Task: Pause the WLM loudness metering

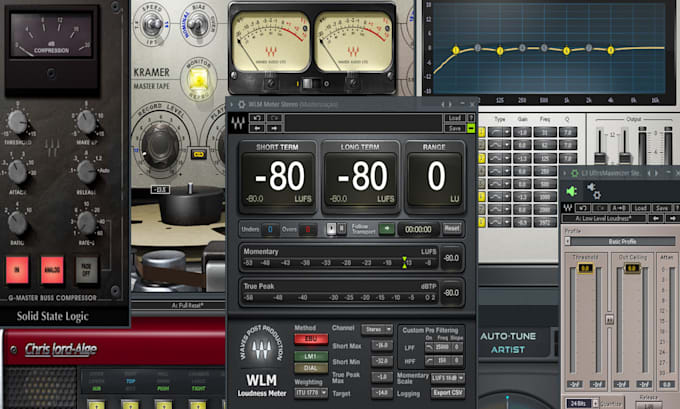Action: tap(341, 229)
